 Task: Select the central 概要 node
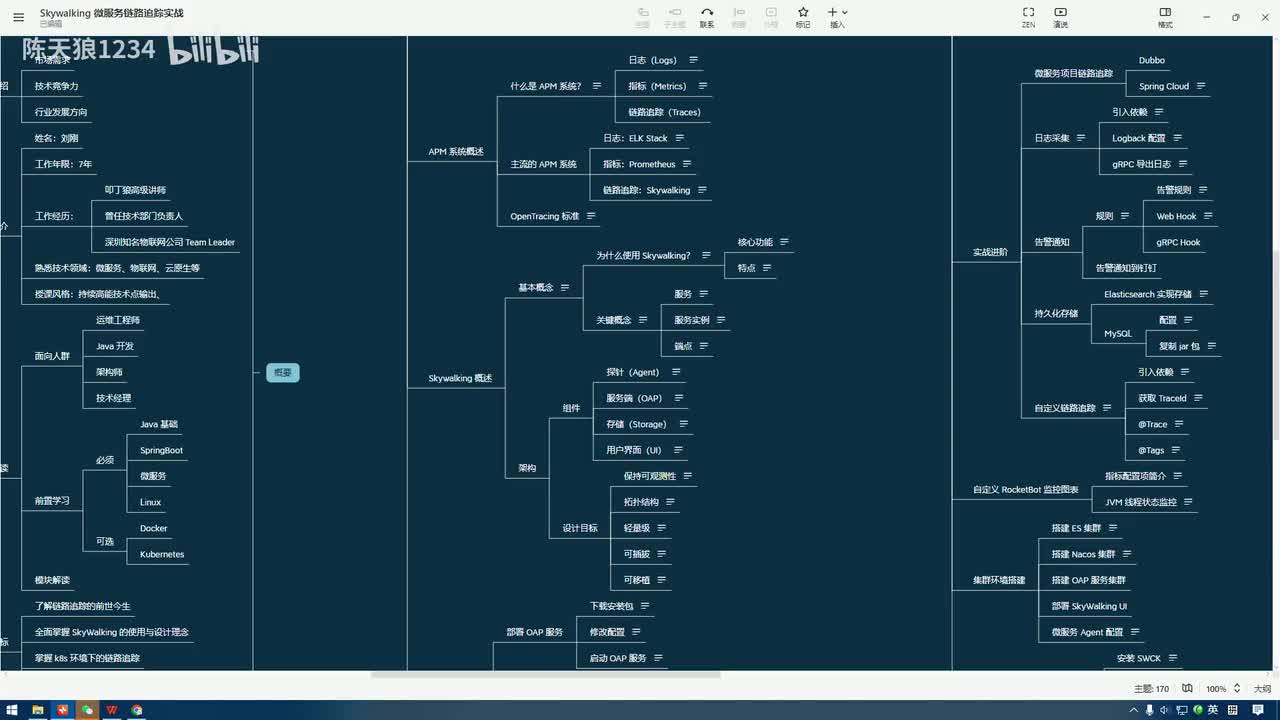click(x=283, y=372)
